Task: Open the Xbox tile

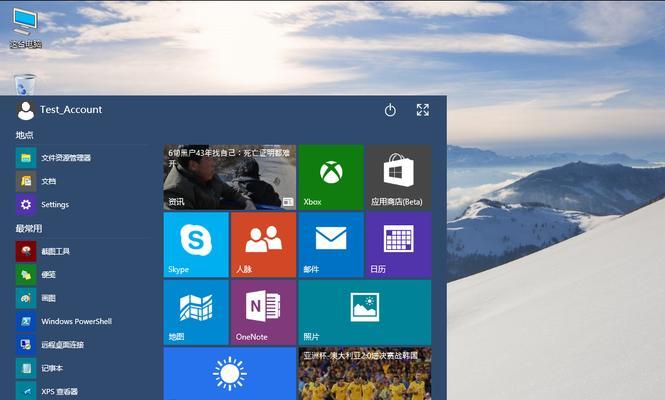Action: 331,177
